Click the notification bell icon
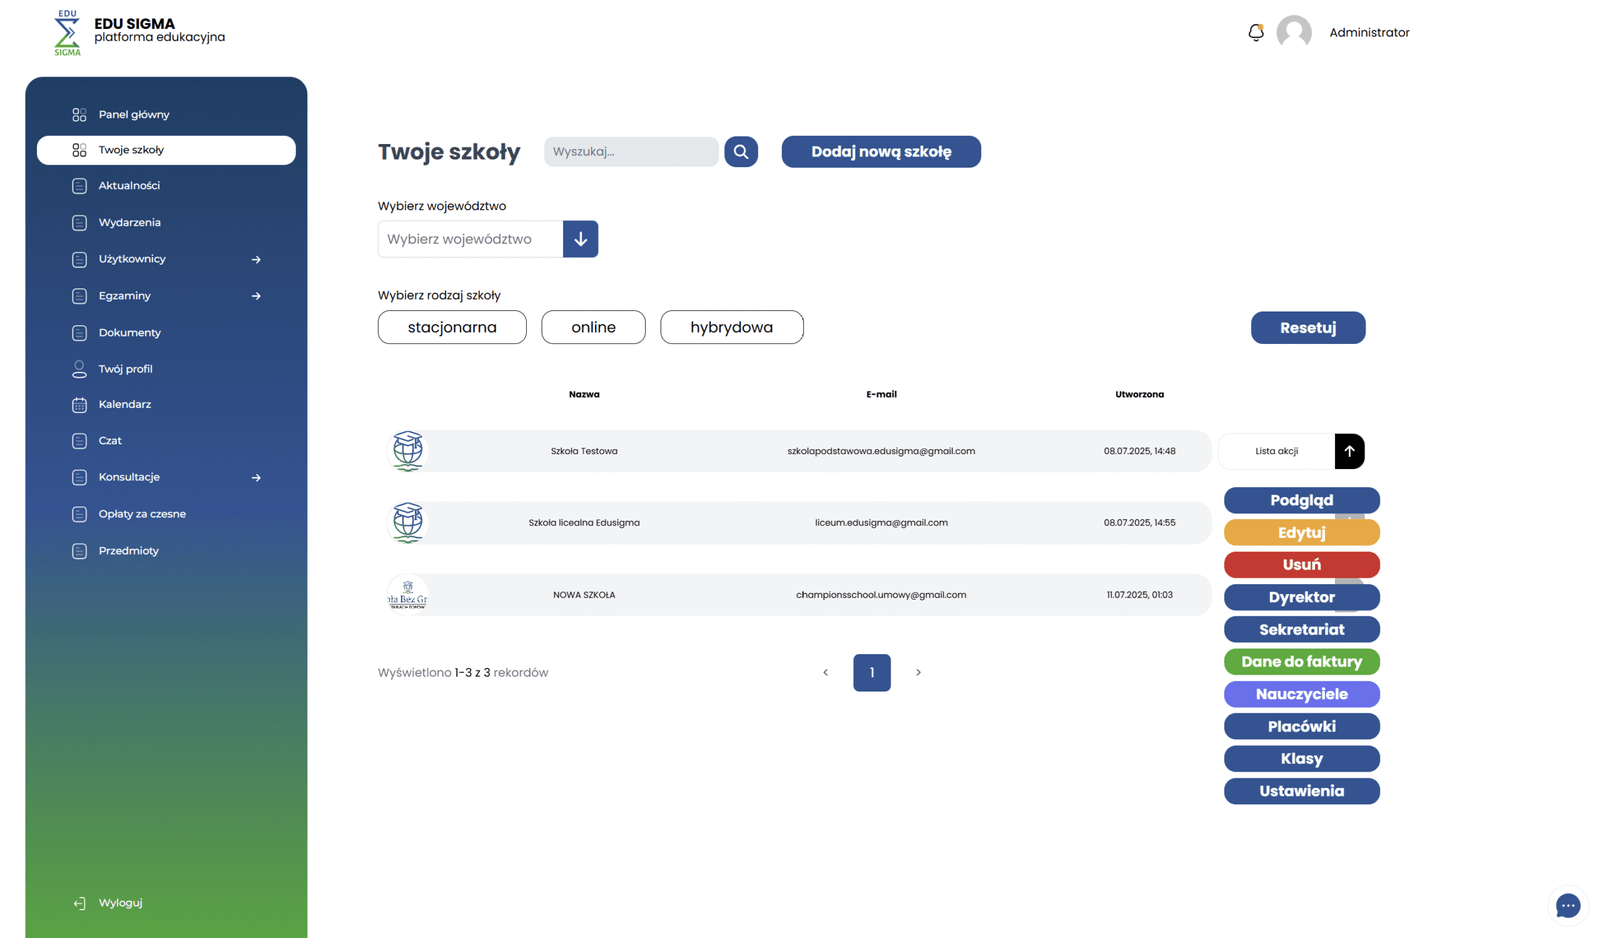 coord(1256,33)
